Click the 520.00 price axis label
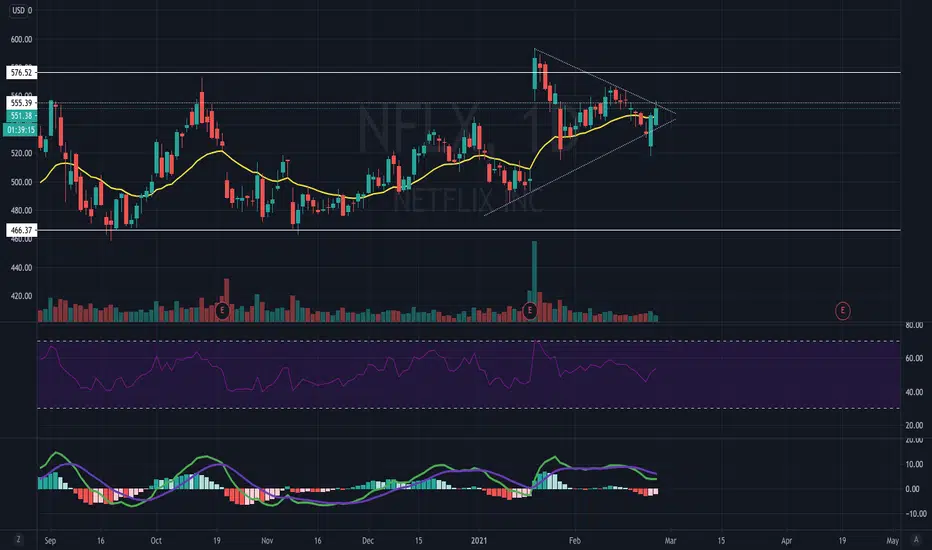 (x=21, y=153)
